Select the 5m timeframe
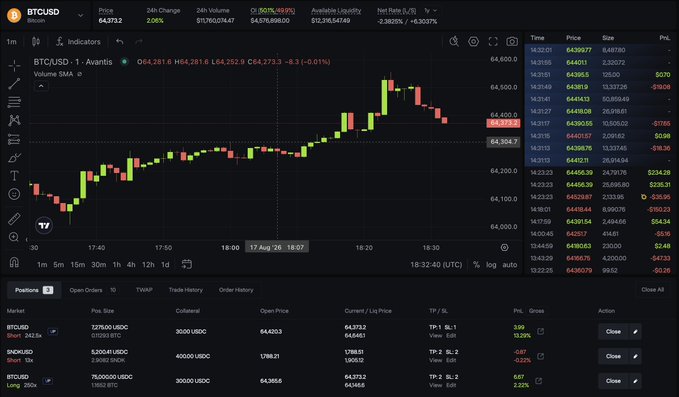The width and height of the screenshot is (679, 397). click(58, 265)
